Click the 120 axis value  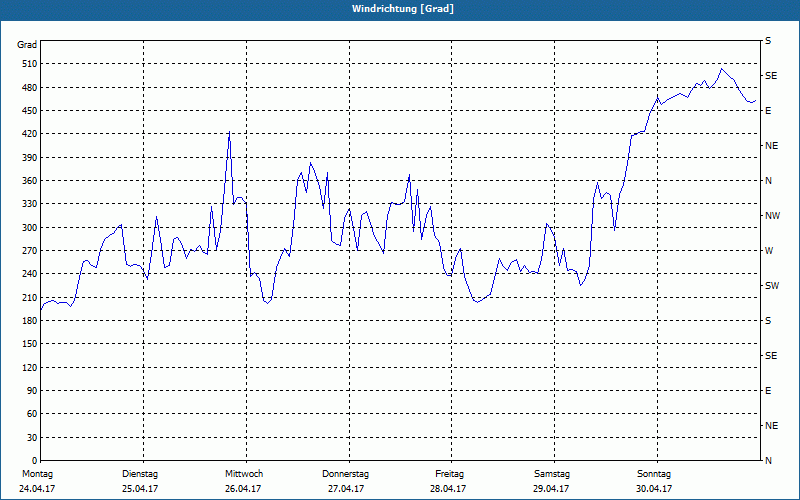point(29,367)
